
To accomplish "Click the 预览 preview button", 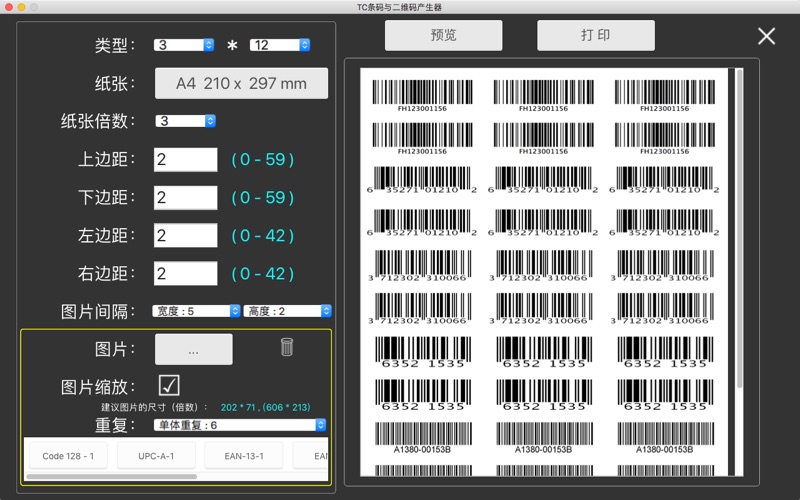I will (443, 35).
